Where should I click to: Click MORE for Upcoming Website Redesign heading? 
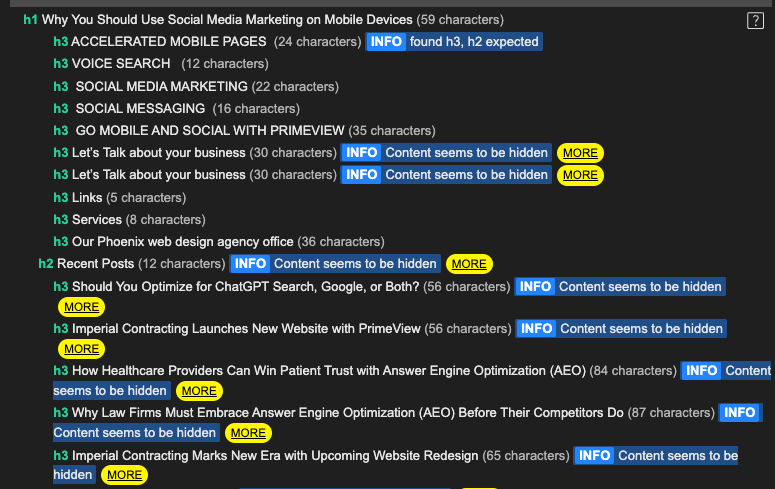tap(125, 475)
